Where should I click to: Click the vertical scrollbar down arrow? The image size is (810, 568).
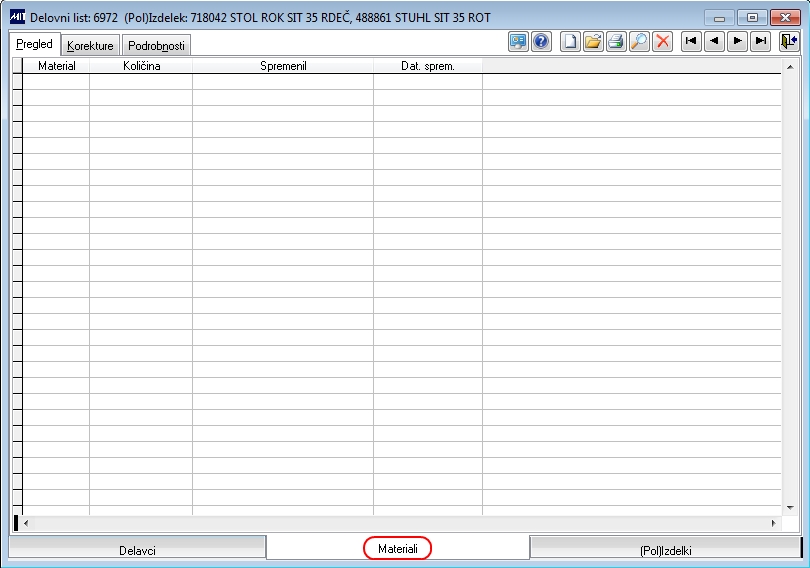[790, 508]
